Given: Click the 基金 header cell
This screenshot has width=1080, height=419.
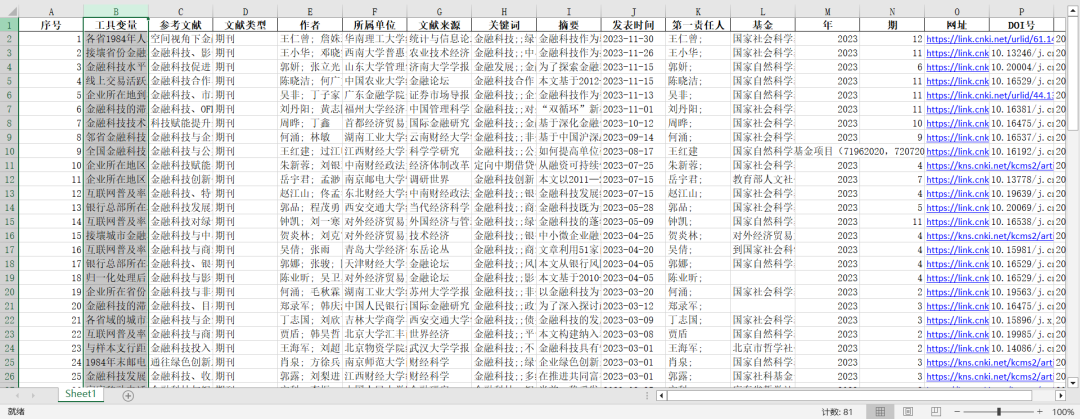Looking at the screenshot, I should pos(763,25).
